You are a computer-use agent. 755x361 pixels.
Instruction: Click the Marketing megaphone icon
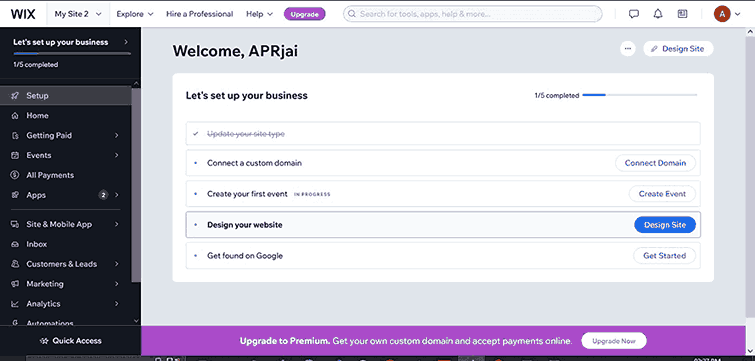tap(15, 284)
